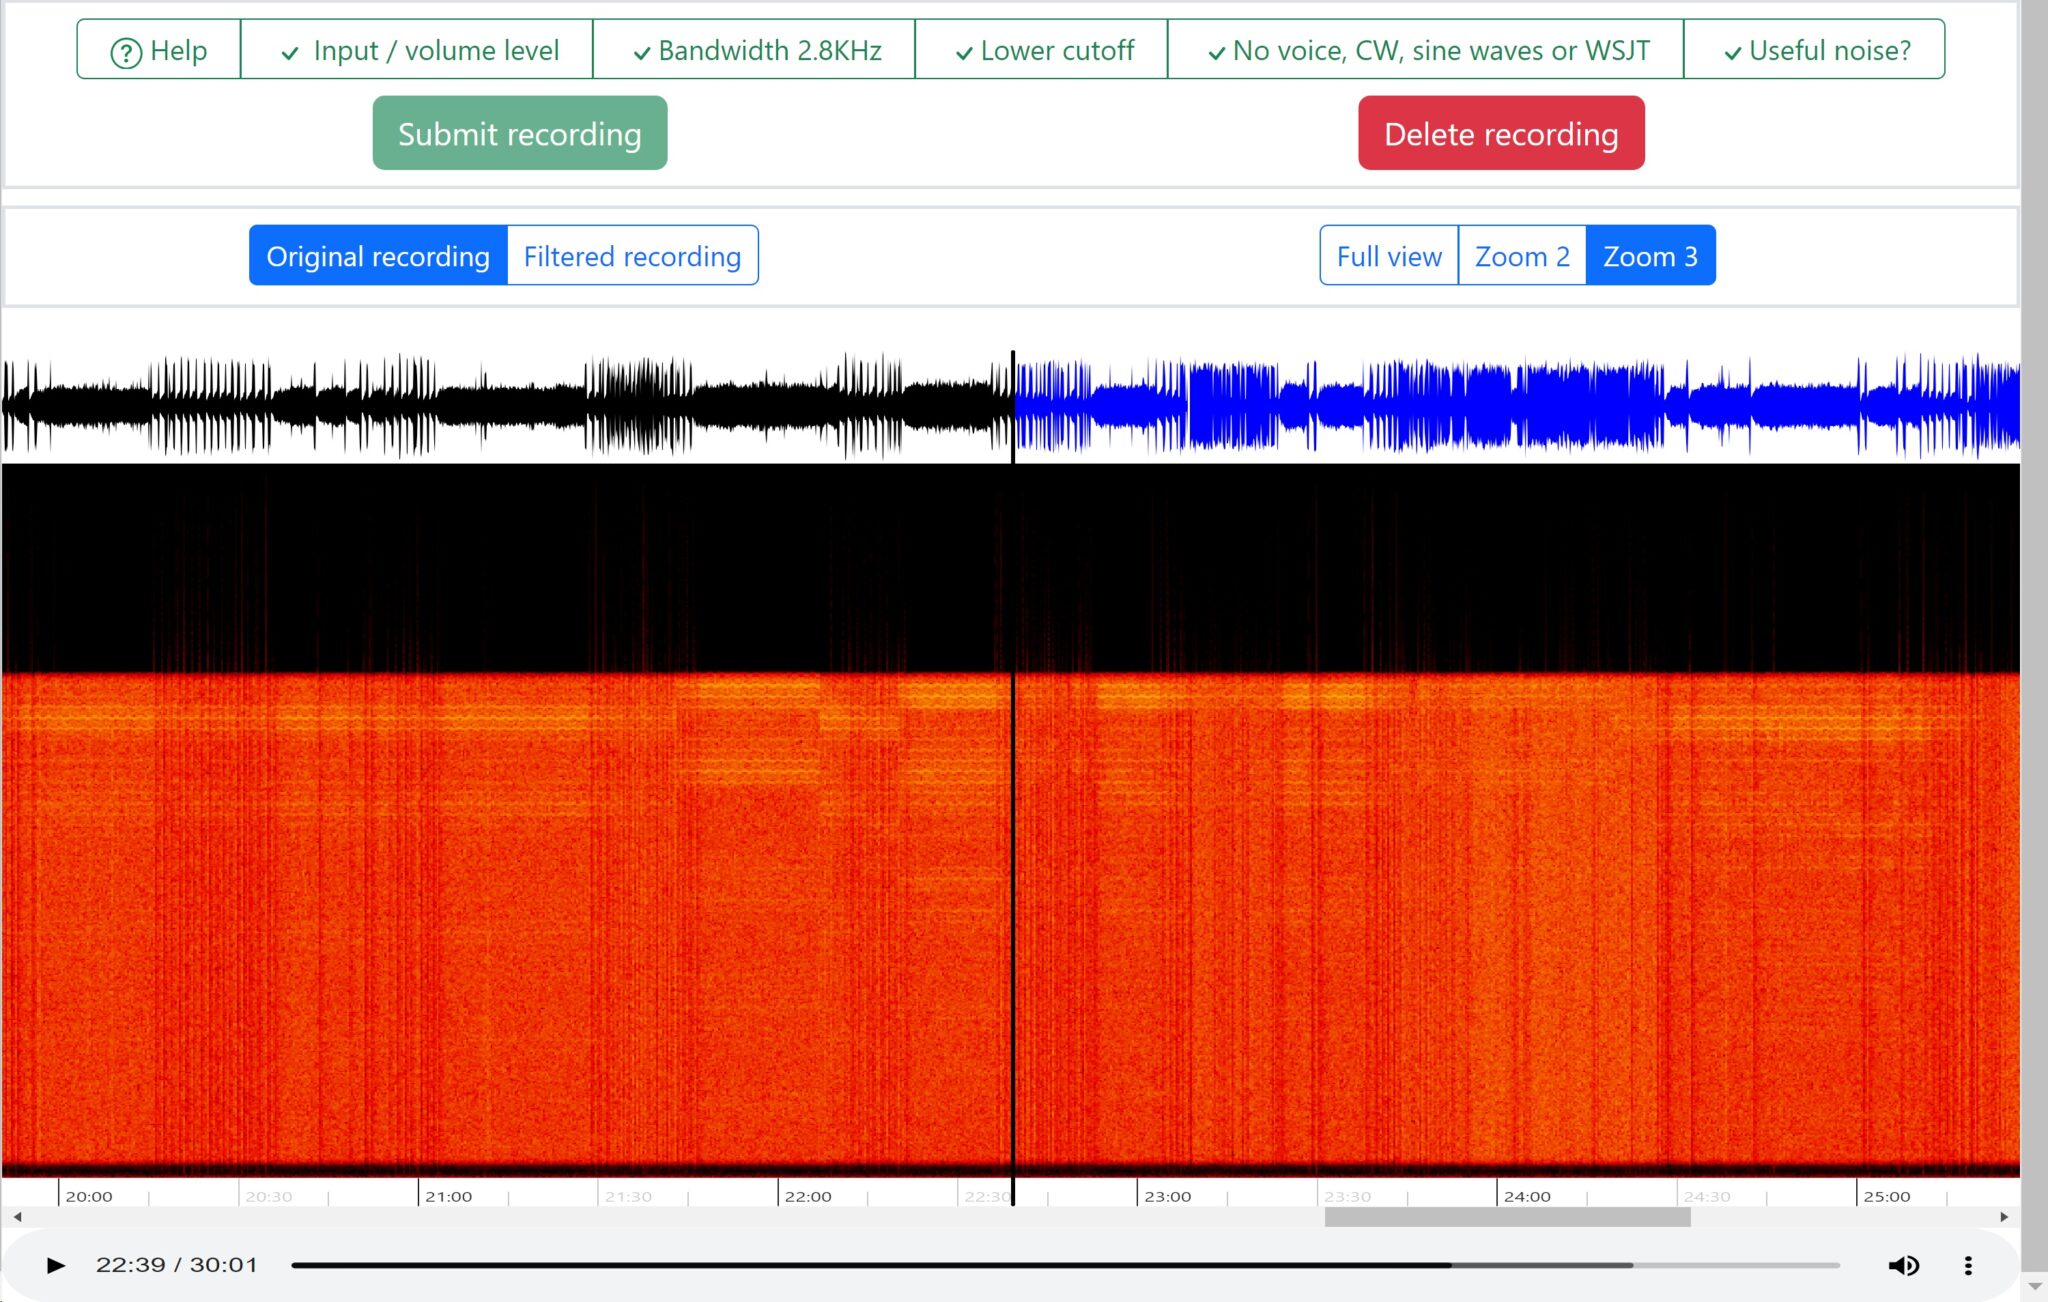This screenshot has height=1302, width=2048.
Task: Click the checkmark beside "Useful noise?"
Action: click(1733, 50)
